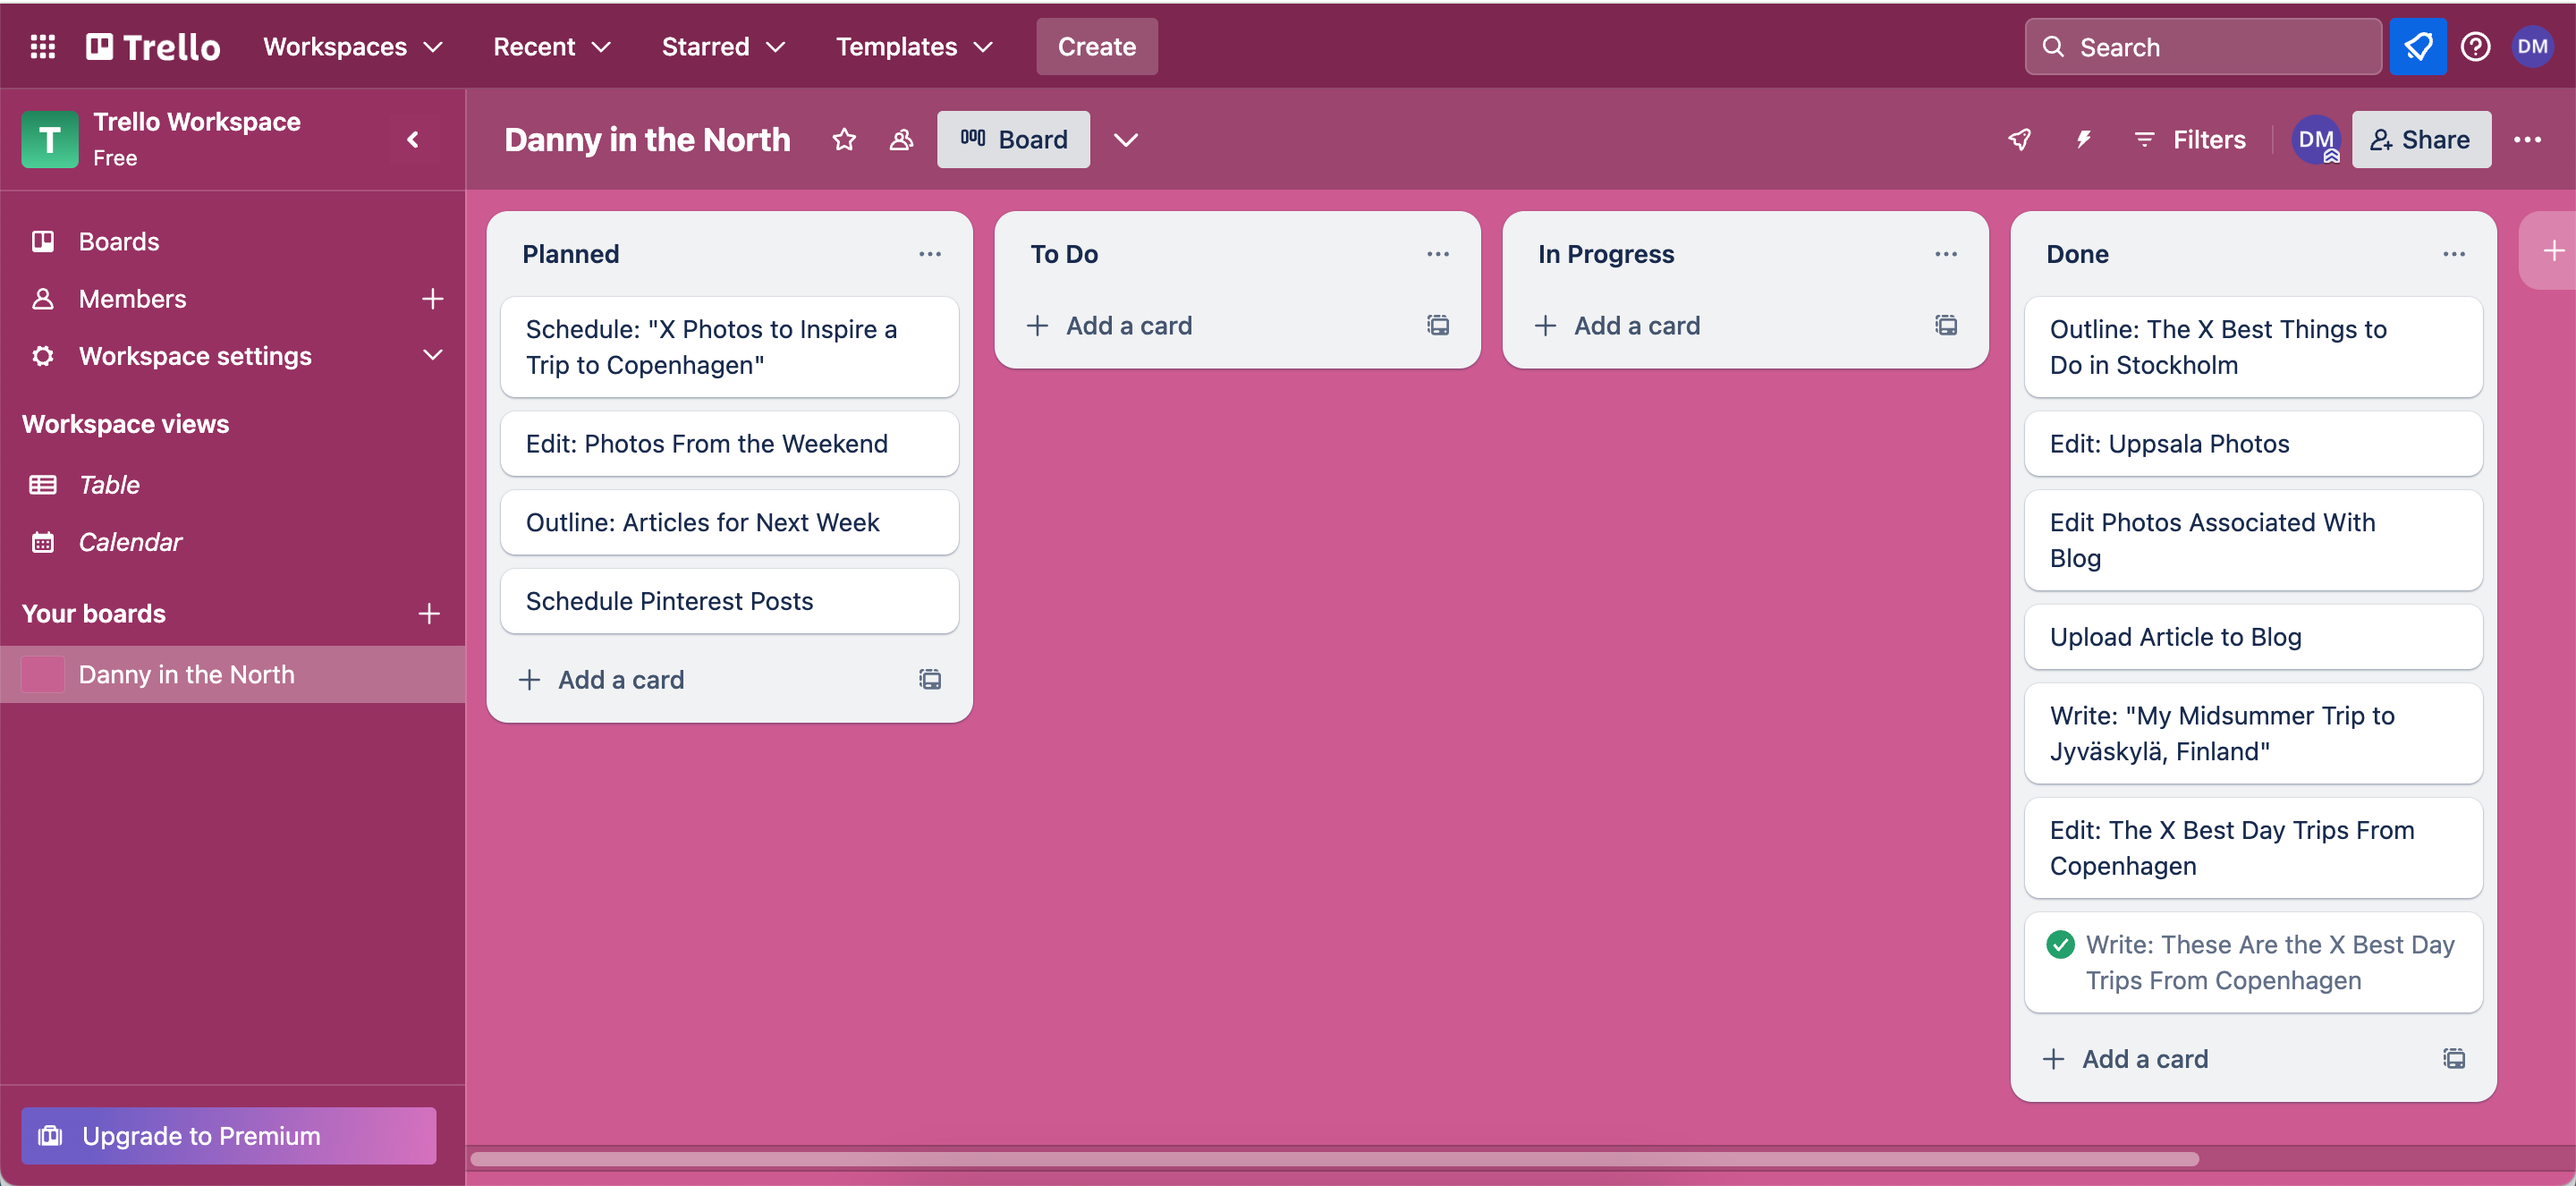Uncheck the completed Copenhagen Day Trips card
The width and height of the screenshot is (2576, 1186).
2060,945
